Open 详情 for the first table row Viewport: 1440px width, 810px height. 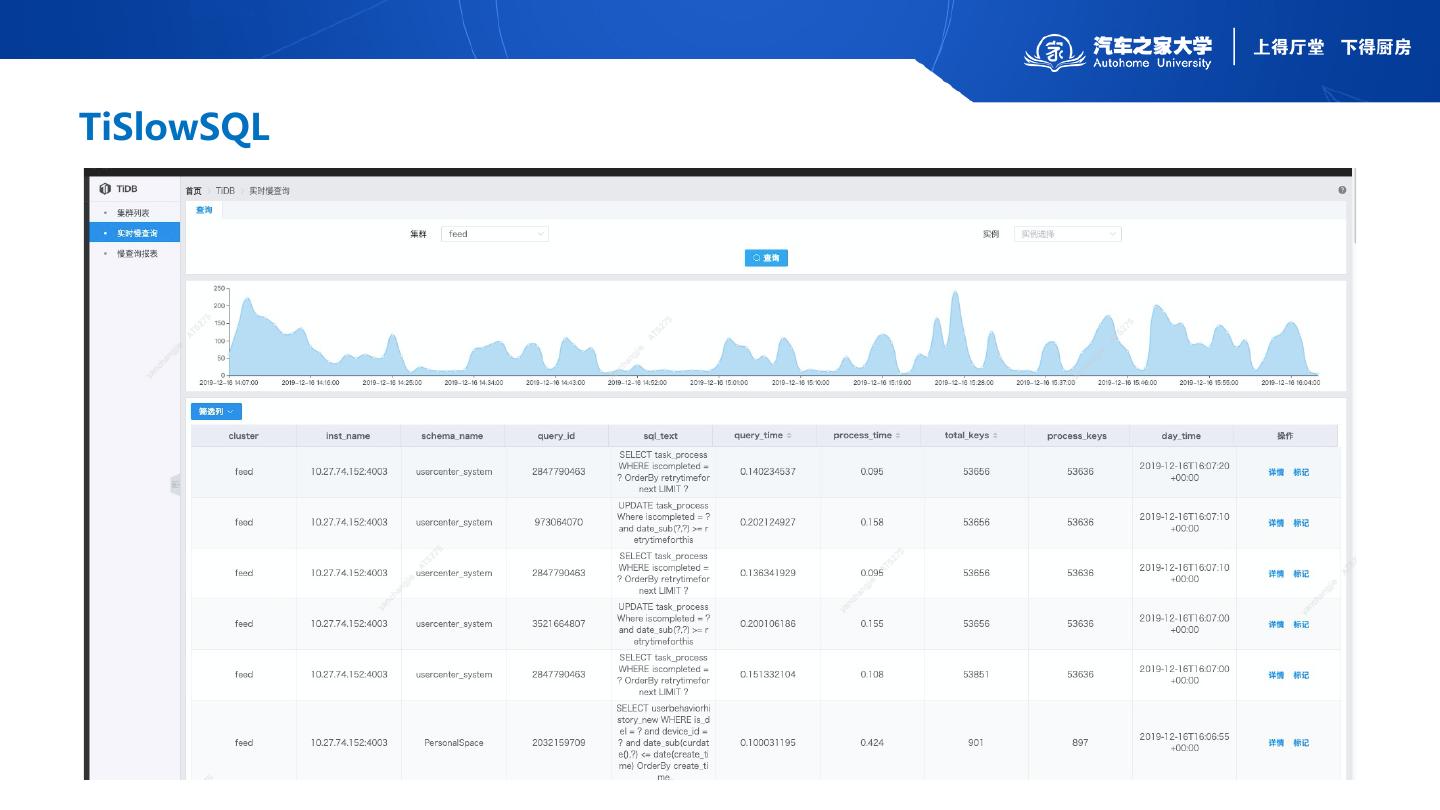pyautogui.click(x=1276, y=472)
